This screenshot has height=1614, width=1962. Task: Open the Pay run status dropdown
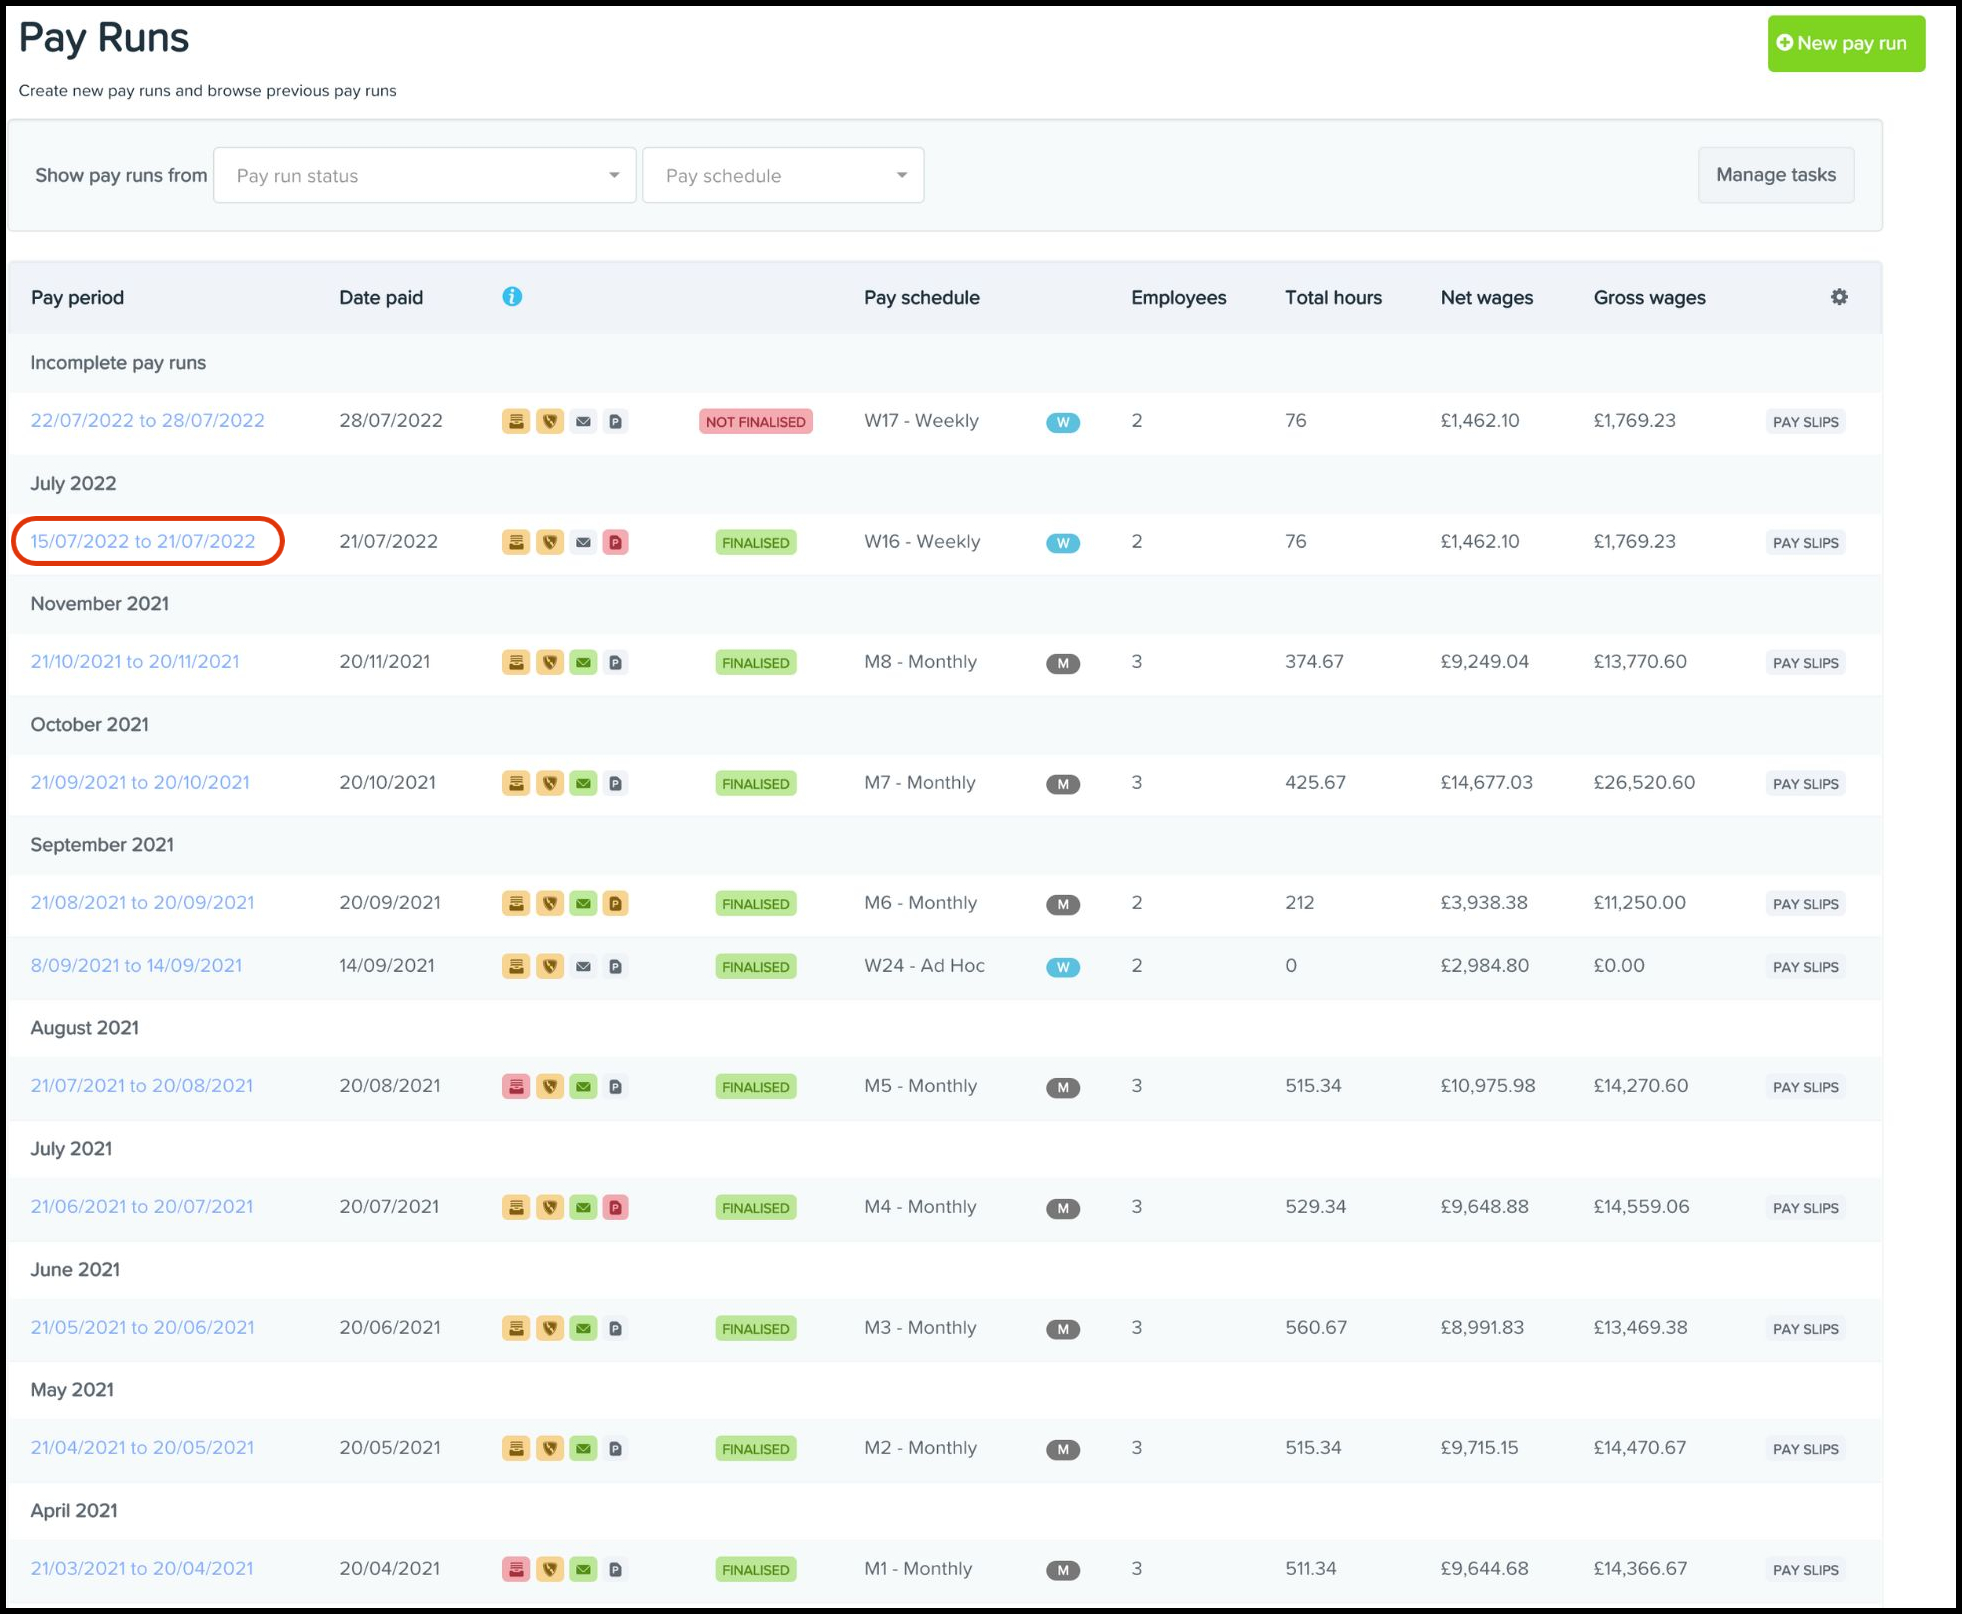424,176
